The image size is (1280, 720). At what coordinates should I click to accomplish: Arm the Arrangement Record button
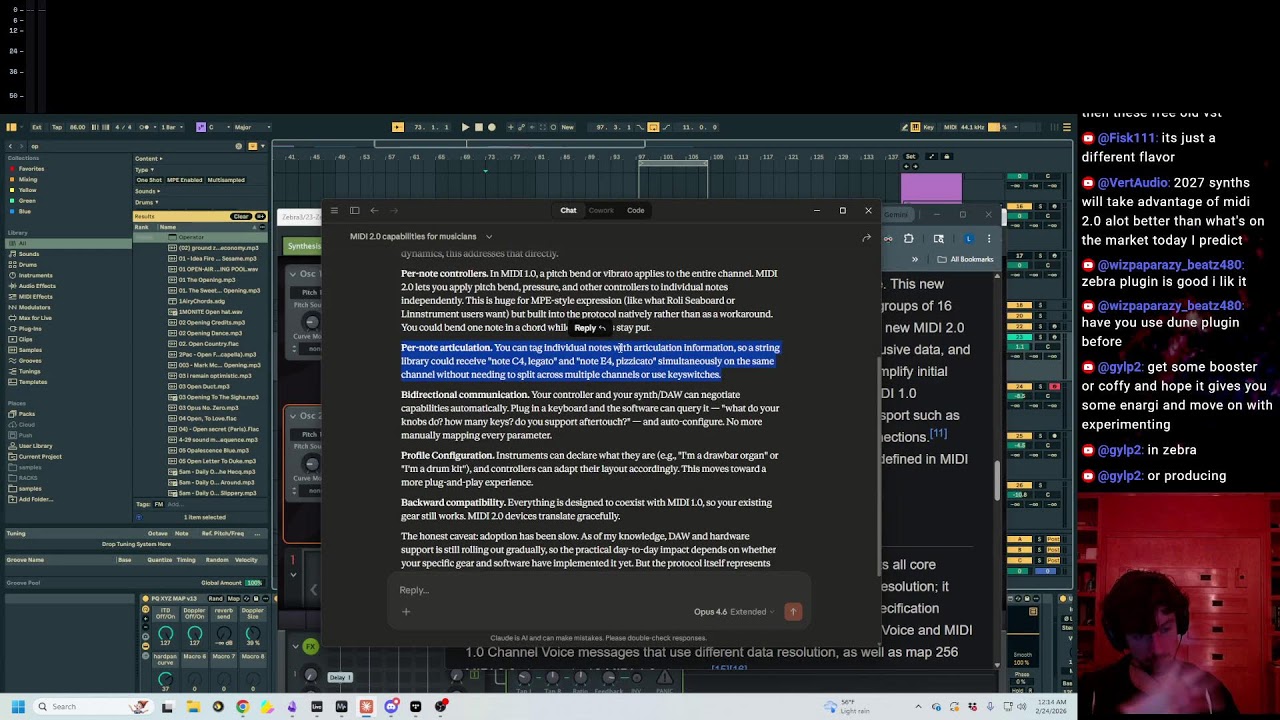click(x=491, y=127)
